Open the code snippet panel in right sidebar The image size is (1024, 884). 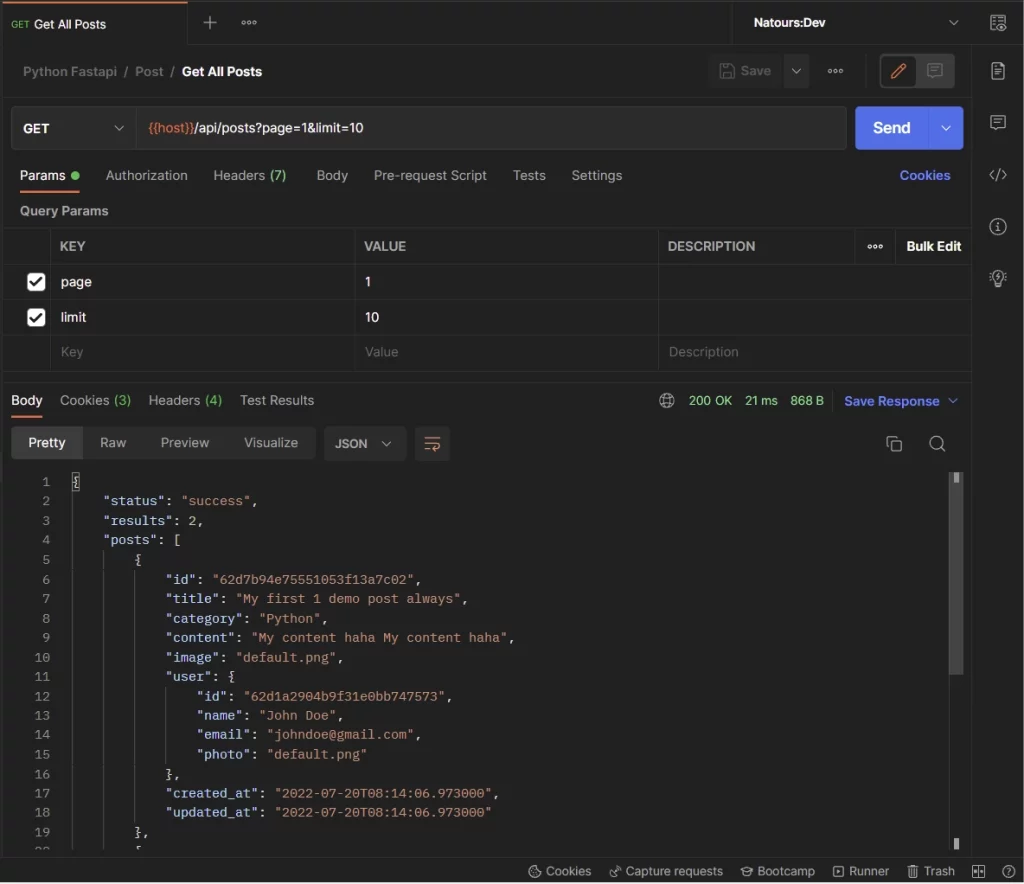tap(997, 174)
